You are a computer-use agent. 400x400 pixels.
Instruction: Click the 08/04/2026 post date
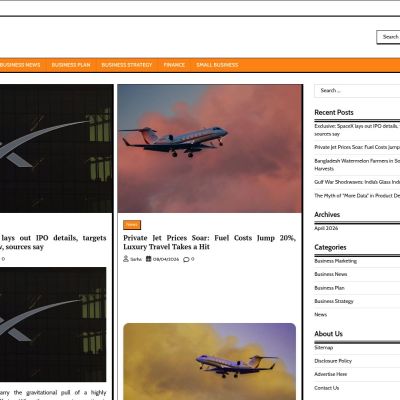(x=166, y=259)
